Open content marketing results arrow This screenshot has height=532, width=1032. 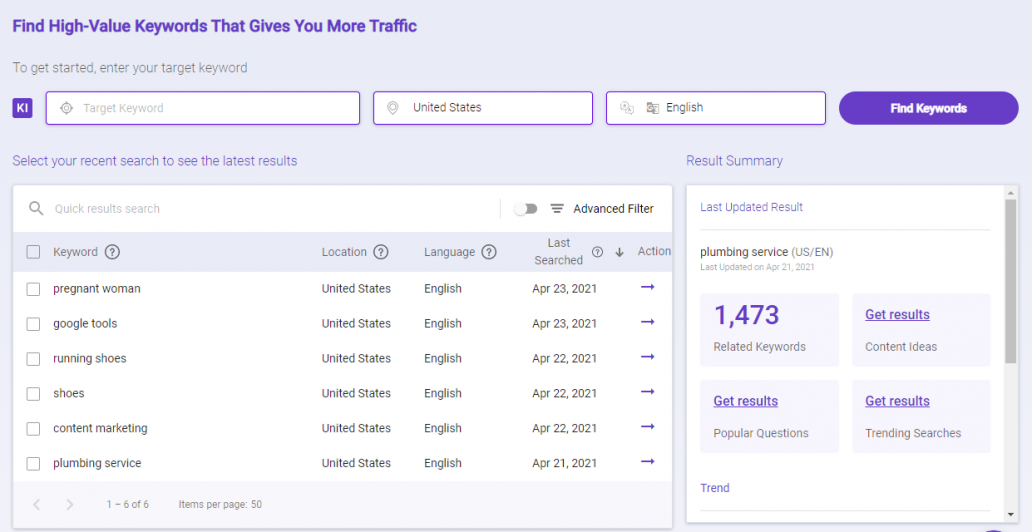click(x=648, y=427)
